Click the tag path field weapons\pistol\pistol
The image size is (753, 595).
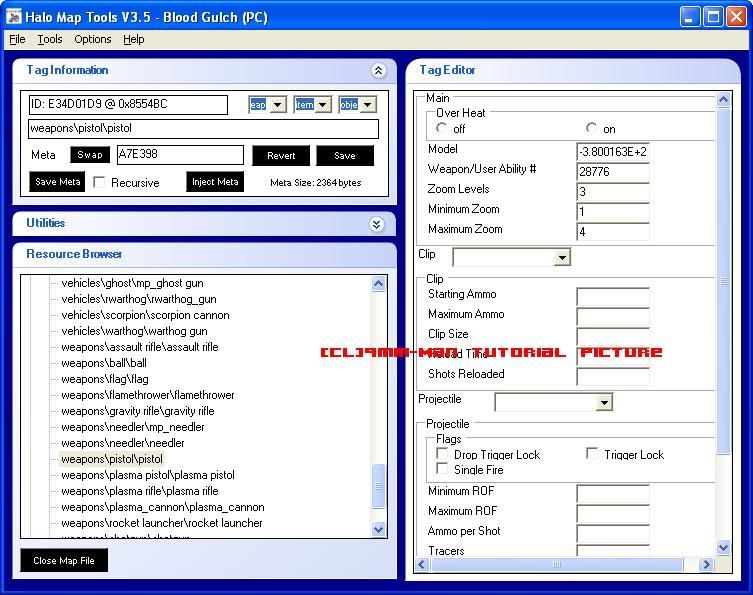(204, 129)
